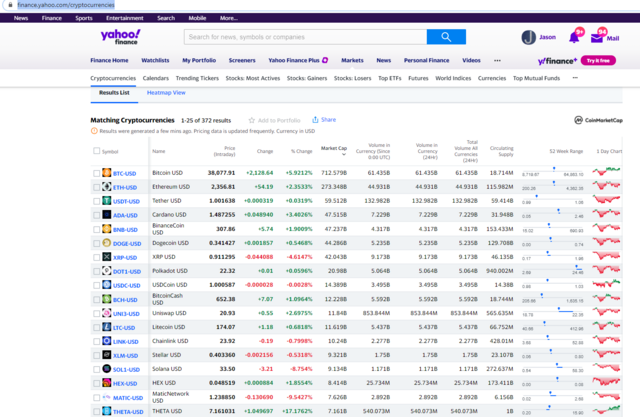Viewport: 640px width, 417px height.
Task: Click the Stellar coin icon
Action: 107,355
